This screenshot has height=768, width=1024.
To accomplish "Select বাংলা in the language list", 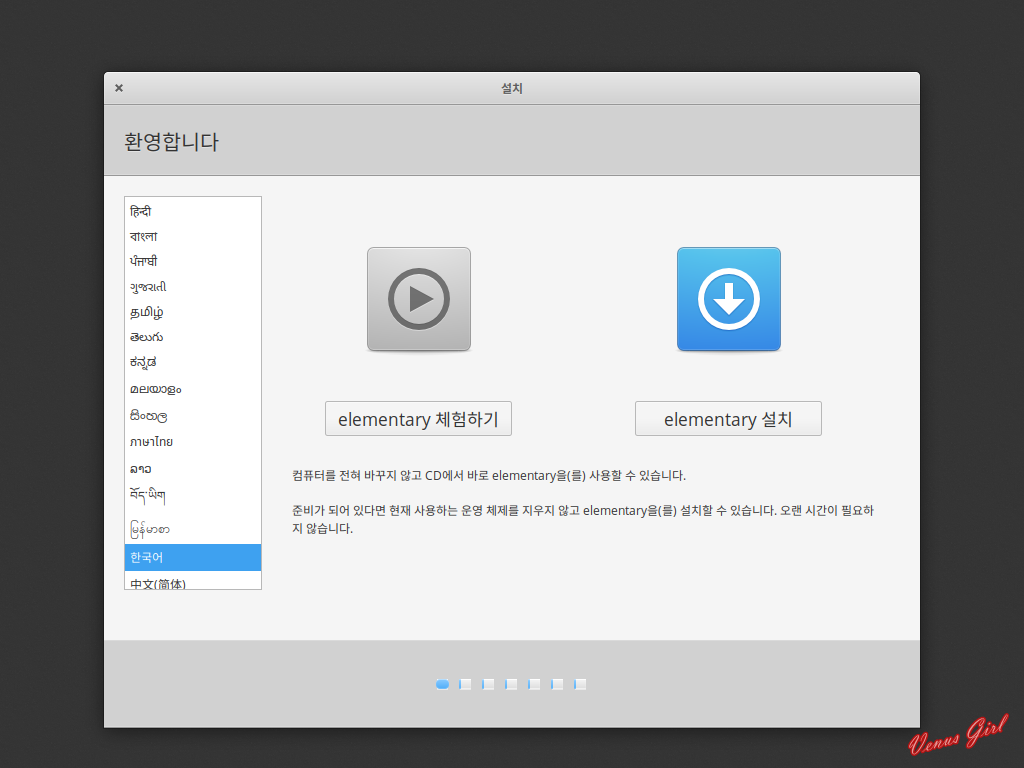I will tap(193, 236).
